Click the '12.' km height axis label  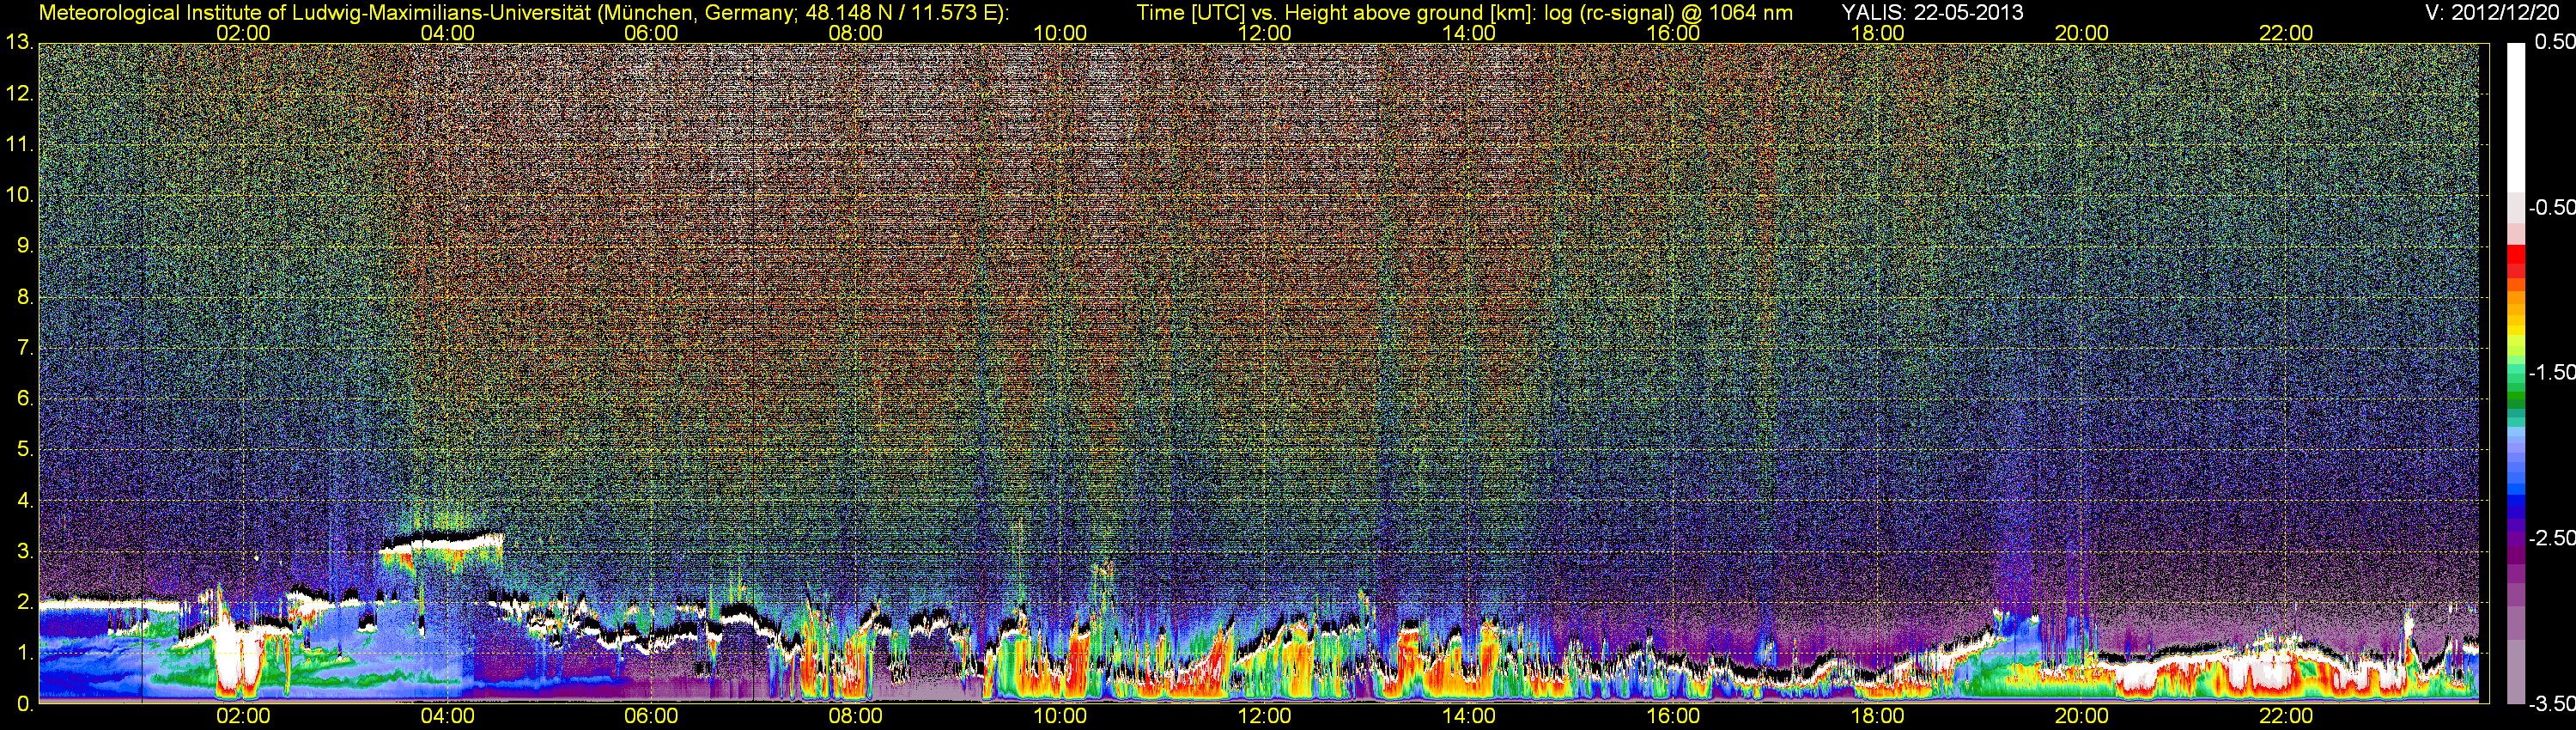[19, 94]
